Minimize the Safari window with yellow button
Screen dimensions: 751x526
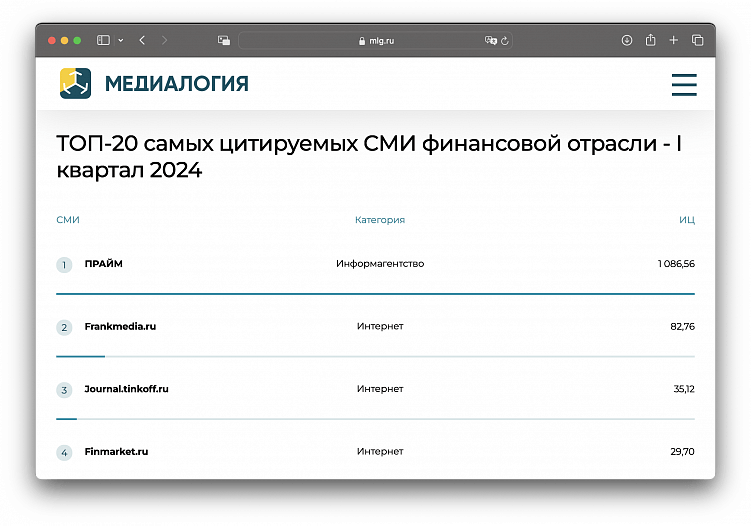pyautogui.click(x=65, y=40)
